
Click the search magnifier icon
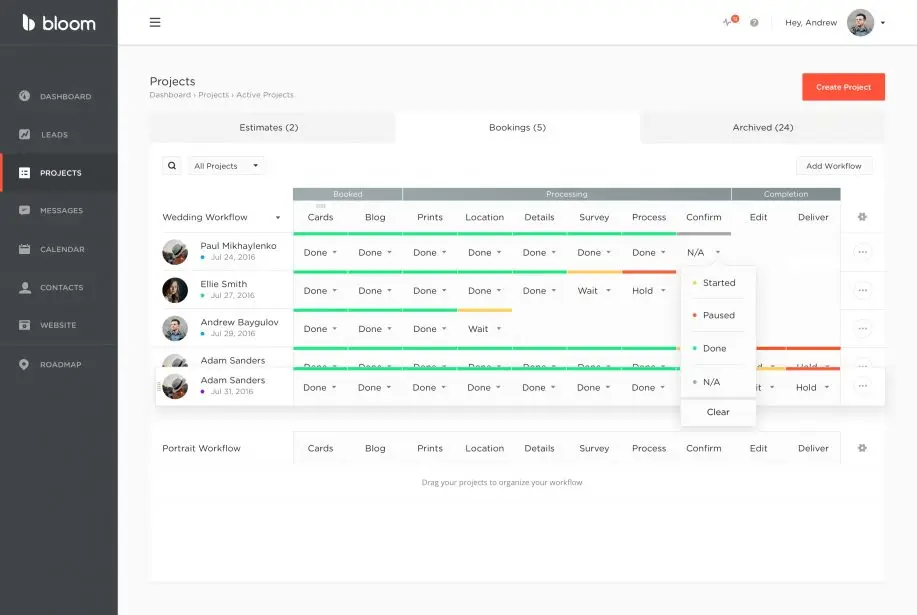tap(172, 165)
